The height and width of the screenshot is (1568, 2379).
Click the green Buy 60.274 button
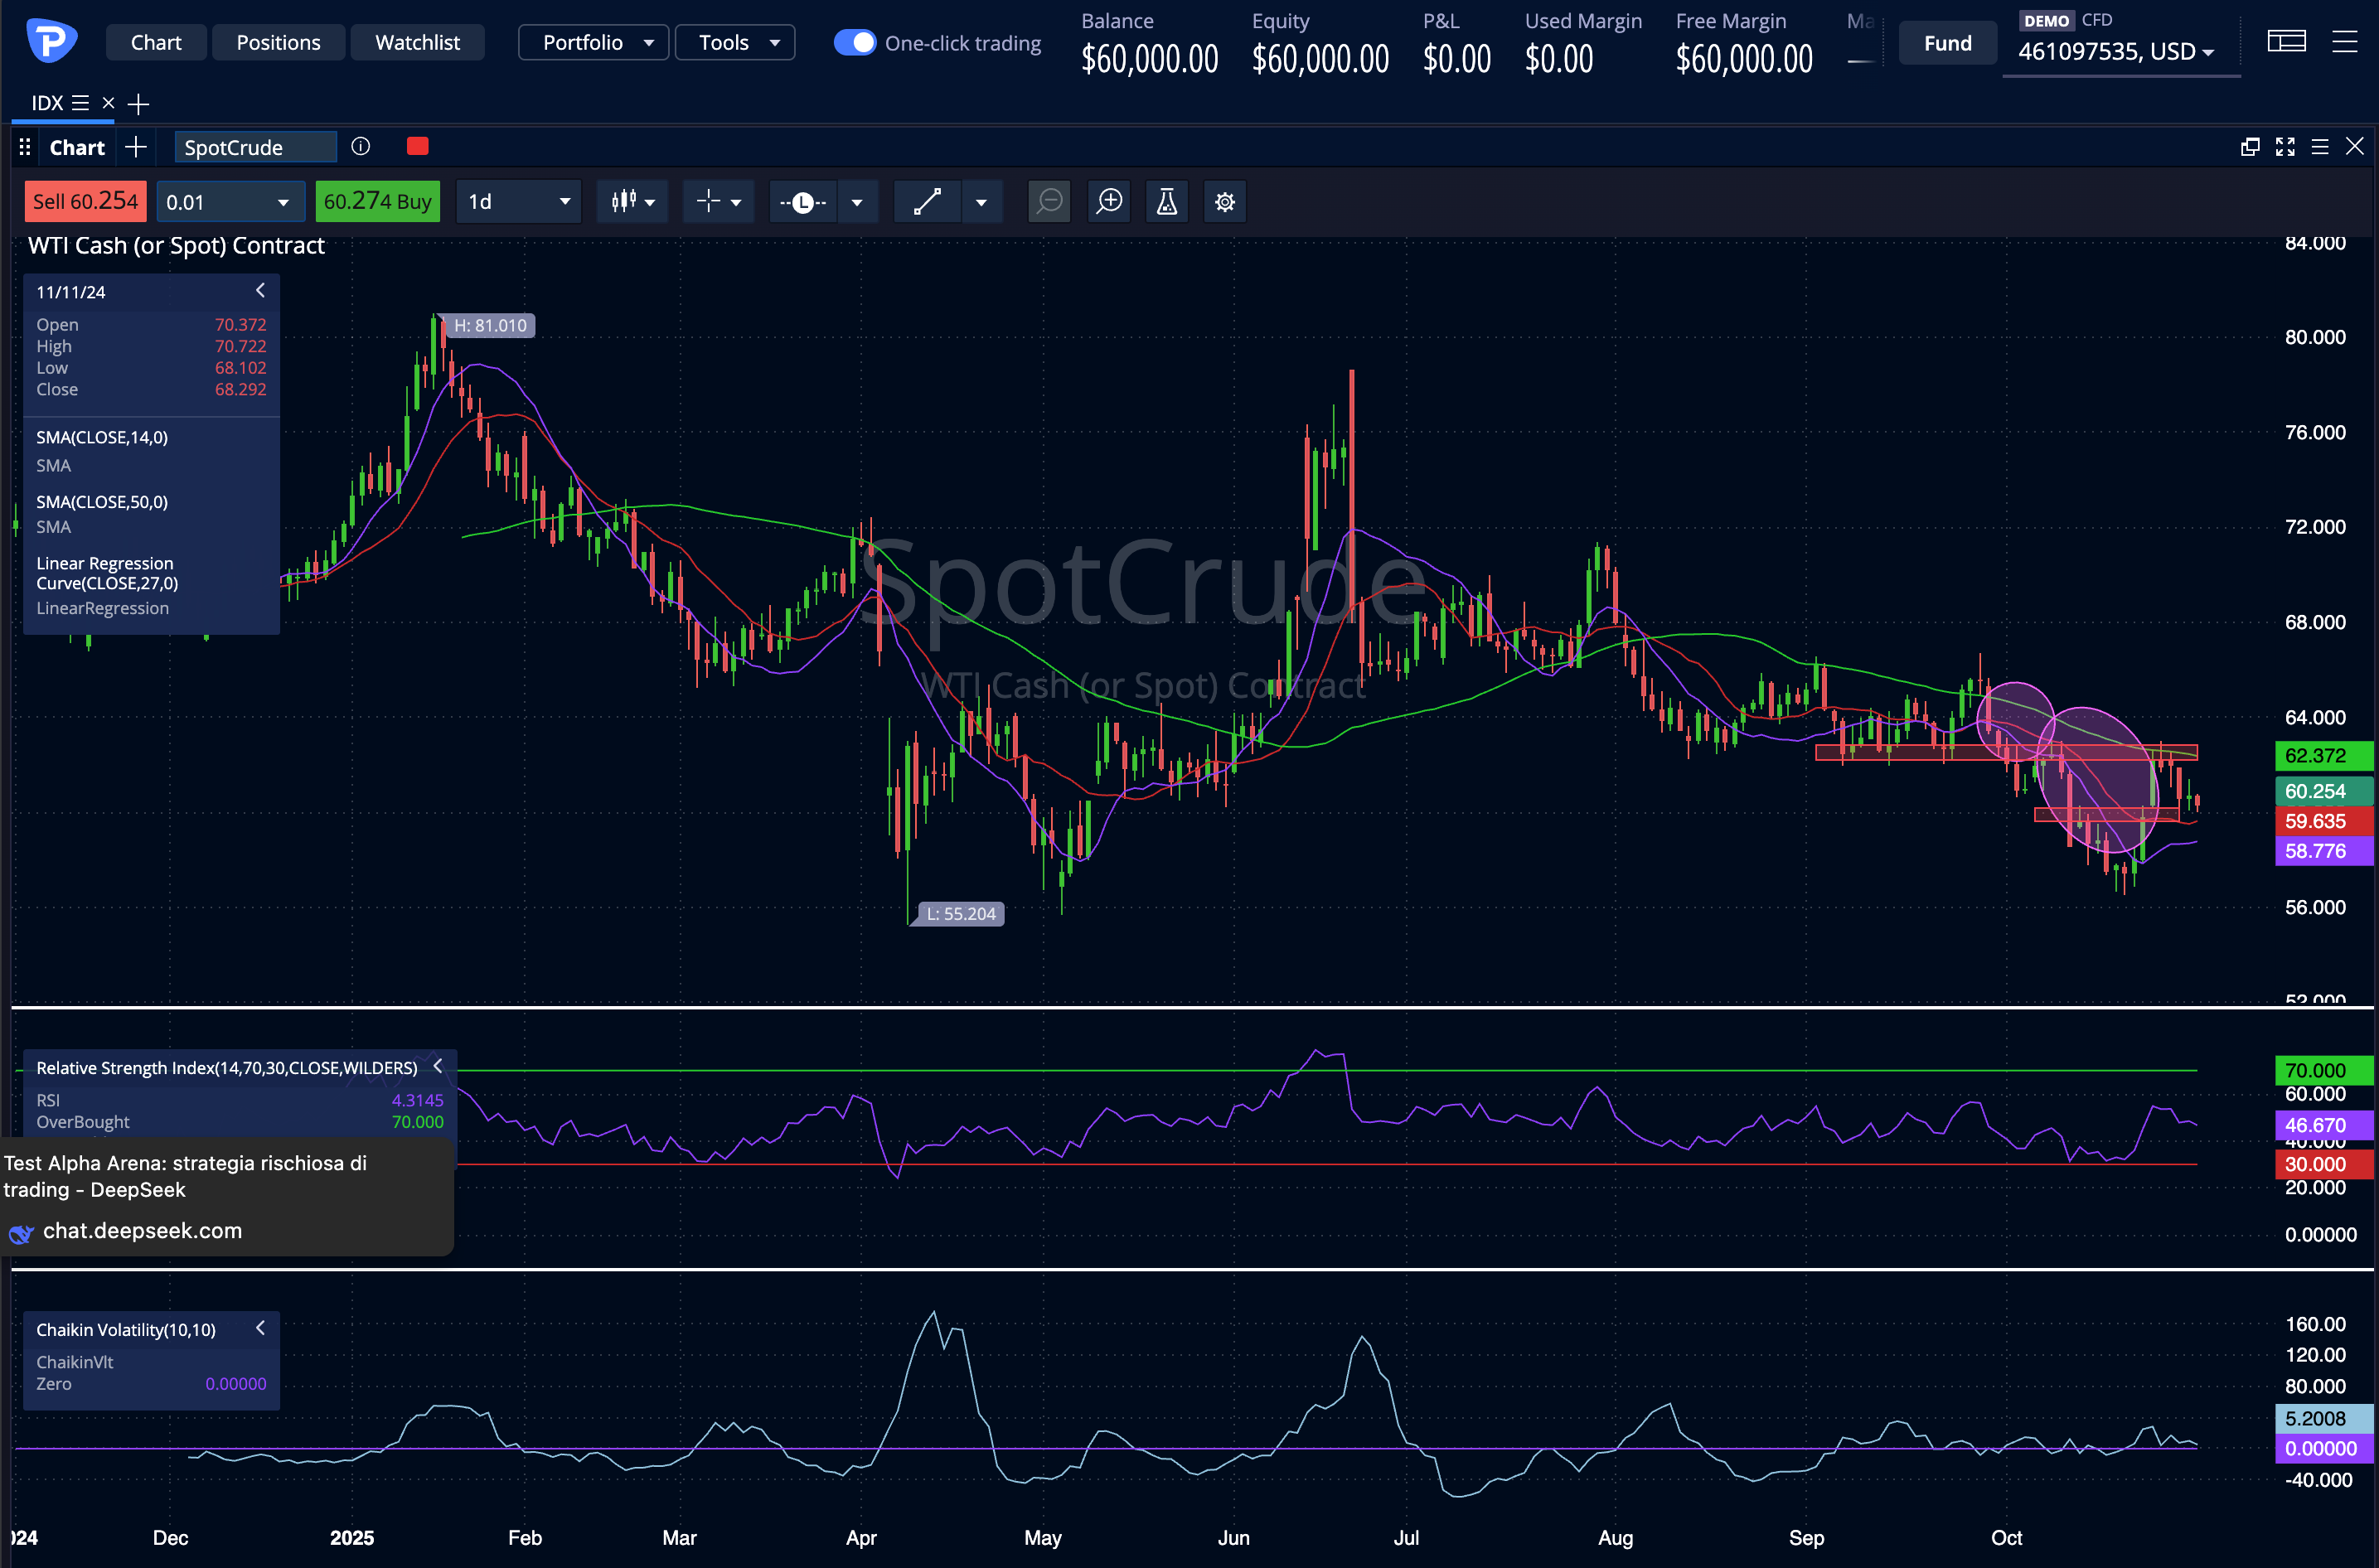[377, 202]
